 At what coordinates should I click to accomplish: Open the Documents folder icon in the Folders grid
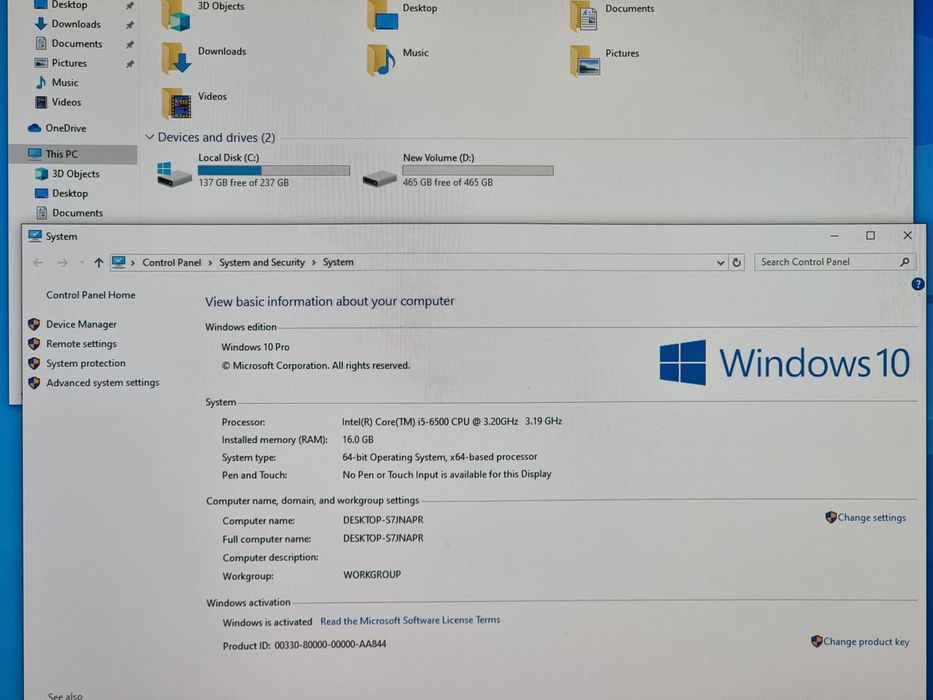(584, 16)
